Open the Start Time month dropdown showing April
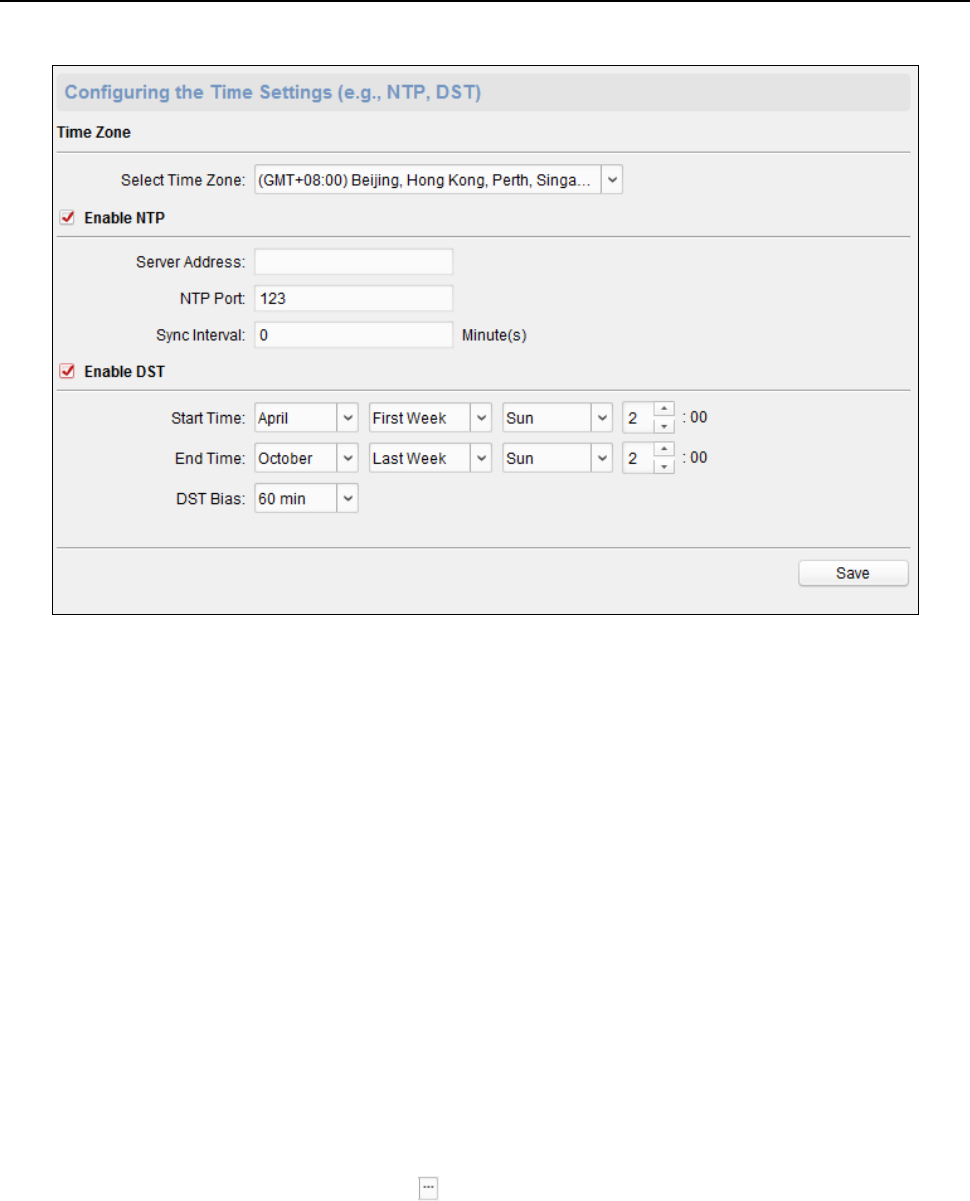The height and width of the screenshot is (1201, 970). 306,418
